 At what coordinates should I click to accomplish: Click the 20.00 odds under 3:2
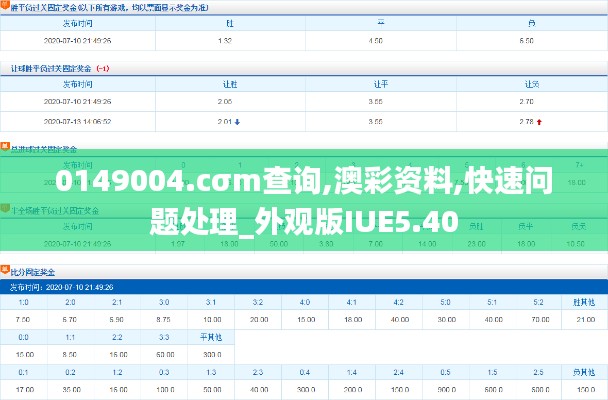pos(259,320)
